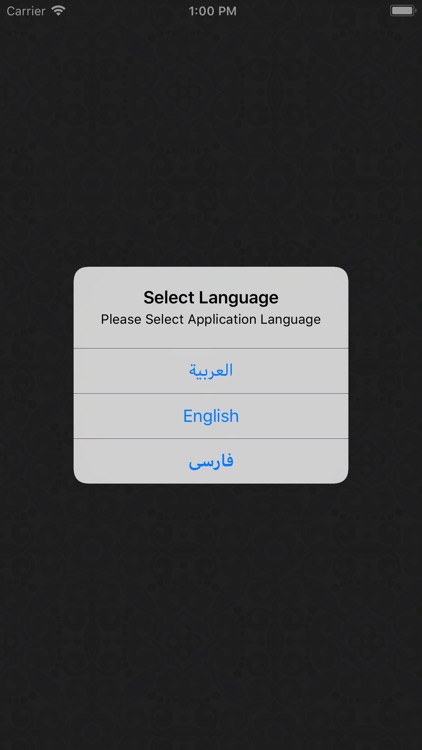
Task: Select the العربية language option
Action: click(211, 371)
